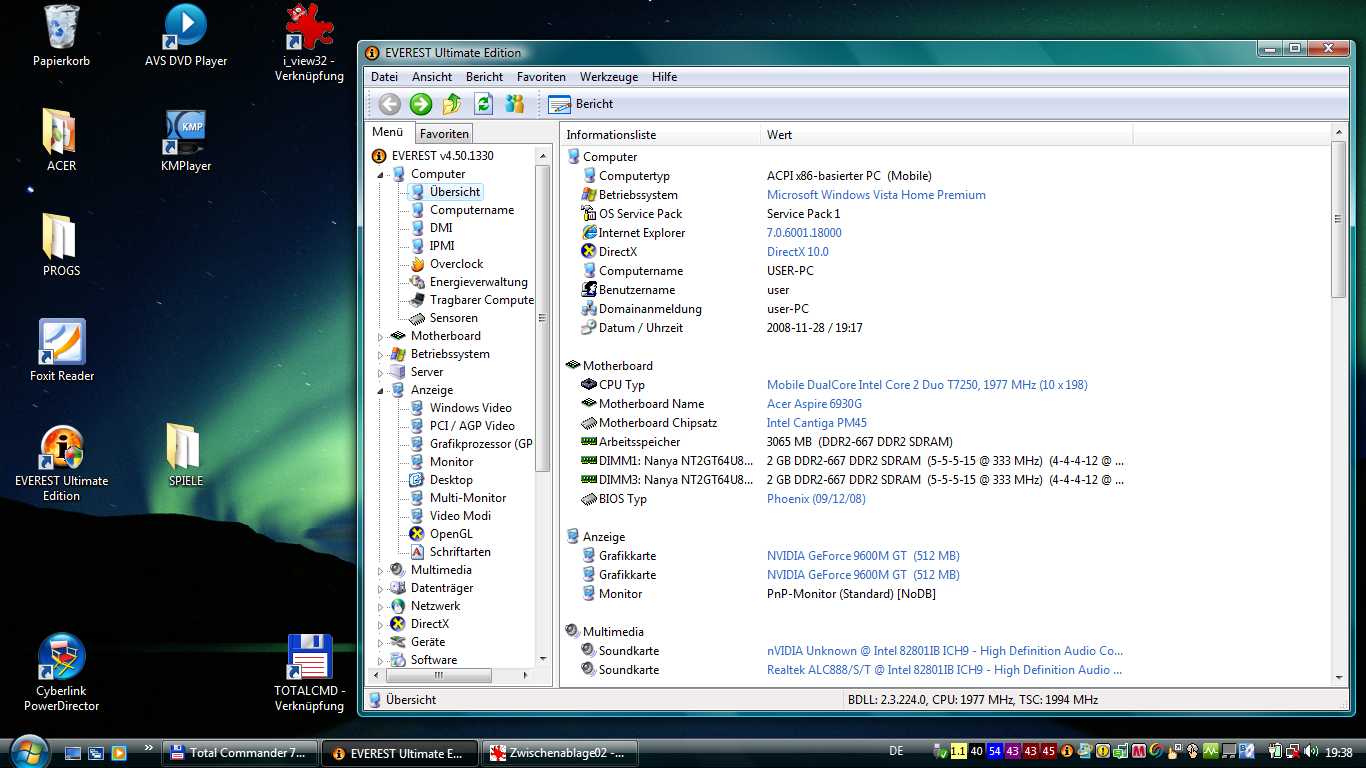
Task: Expand the Netzwerk tree node
Action: click(381, 606)
